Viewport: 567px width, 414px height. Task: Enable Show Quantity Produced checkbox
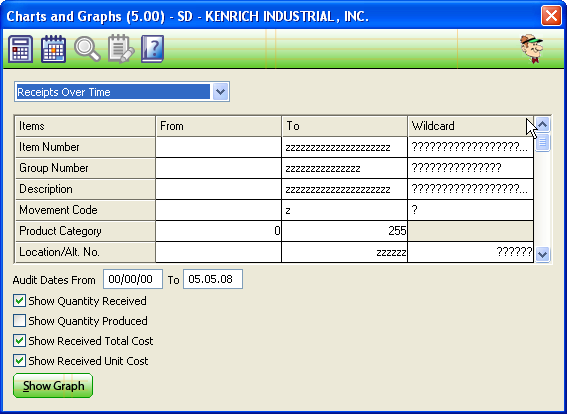click(19, 321)
